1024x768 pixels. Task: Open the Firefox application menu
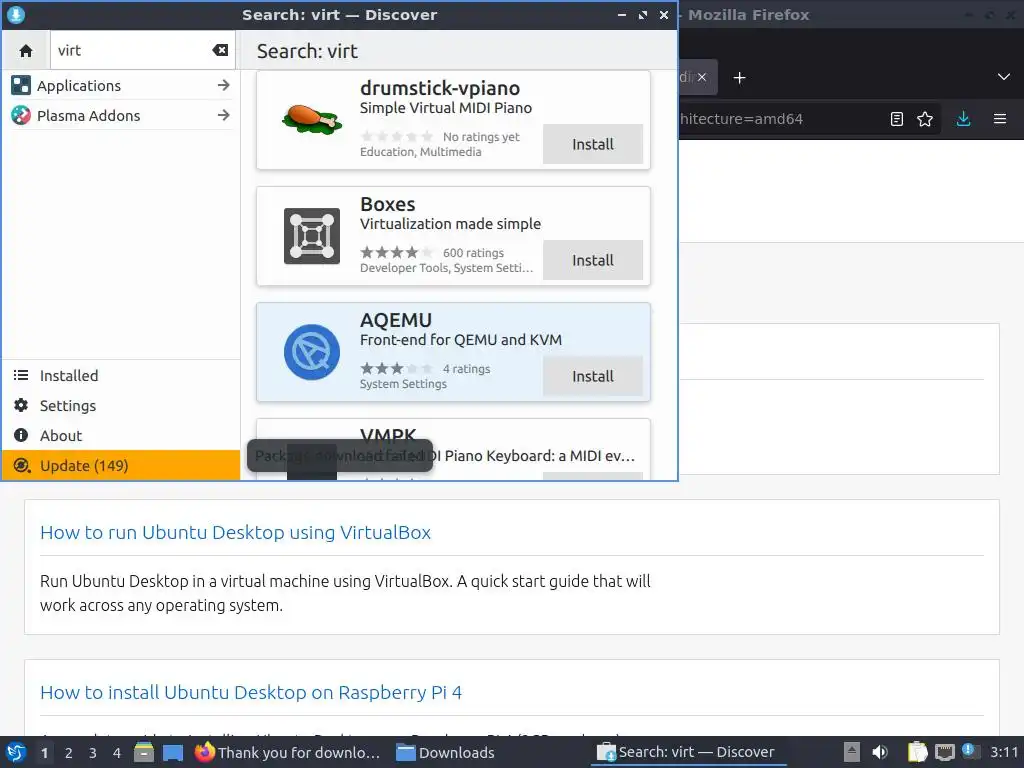(1000, 119)
